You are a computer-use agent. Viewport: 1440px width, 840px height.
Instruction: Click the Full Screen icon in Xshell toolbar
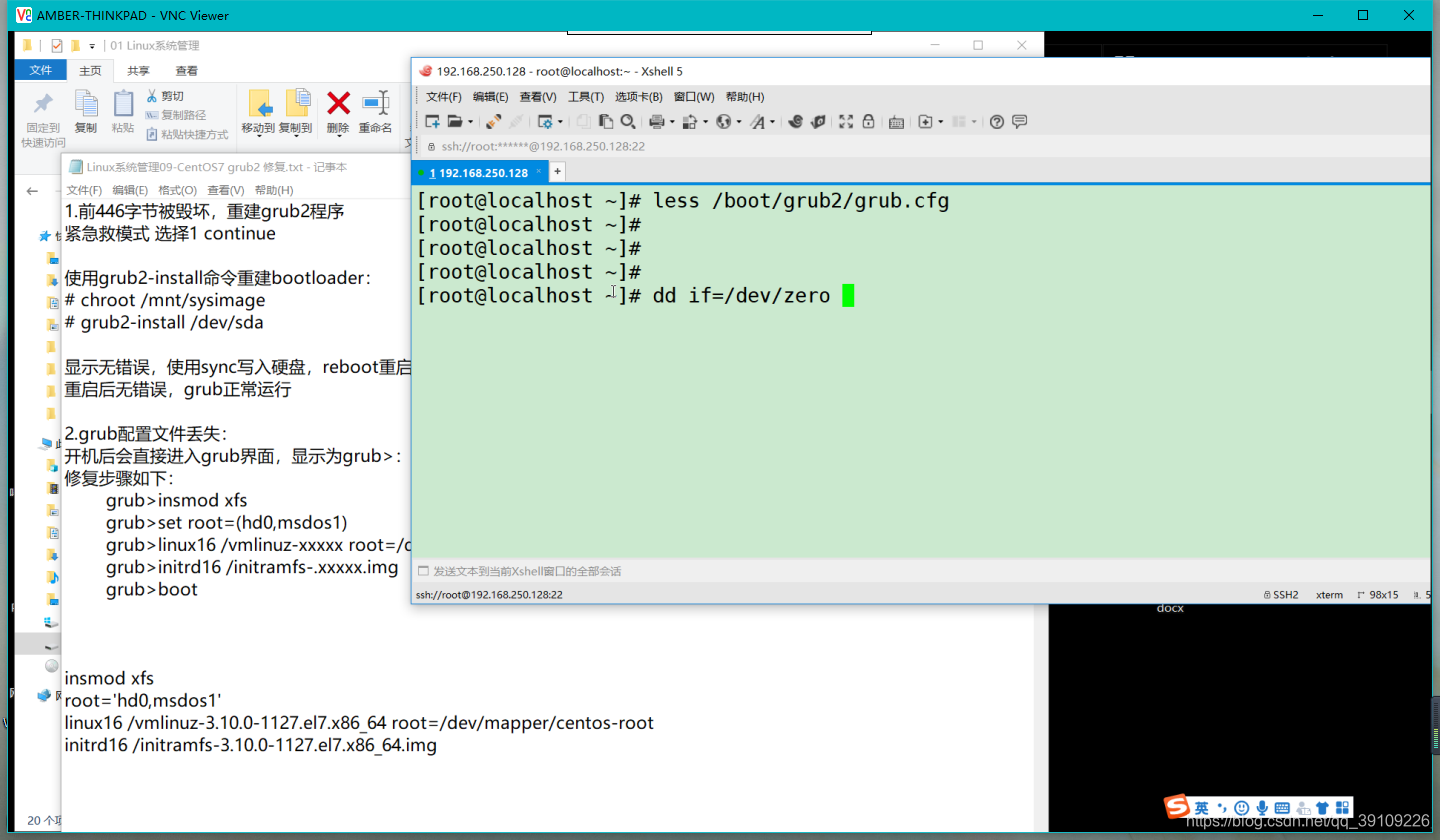tap(845, 122)
